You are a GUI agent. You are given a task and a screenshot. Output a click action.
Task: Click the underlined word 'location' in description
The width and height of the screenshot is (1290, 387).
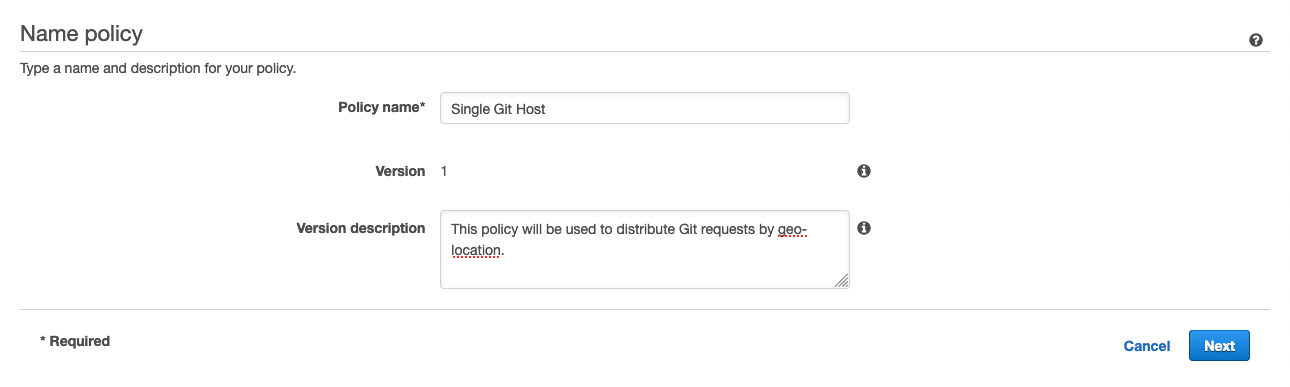tap(475, 250)
